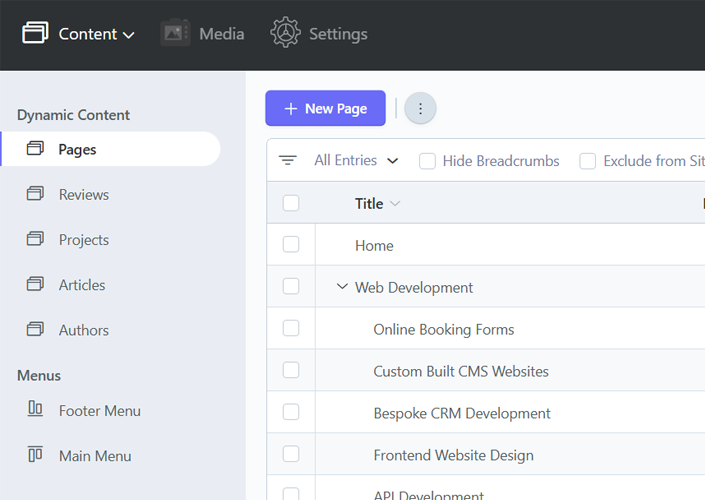The image size is (705, 500).
Task: Click the filter lines icon
Action: click(x=288, y=160)
